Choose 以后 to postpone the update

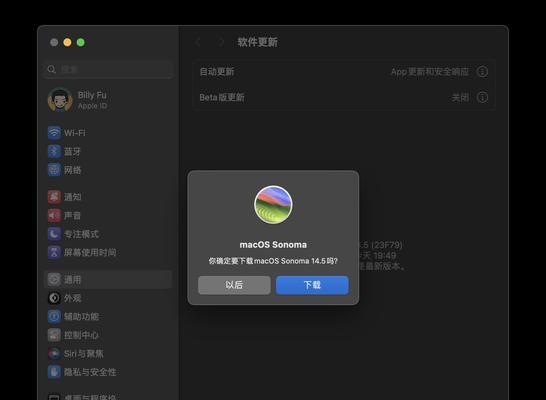(x=234, y=285)
